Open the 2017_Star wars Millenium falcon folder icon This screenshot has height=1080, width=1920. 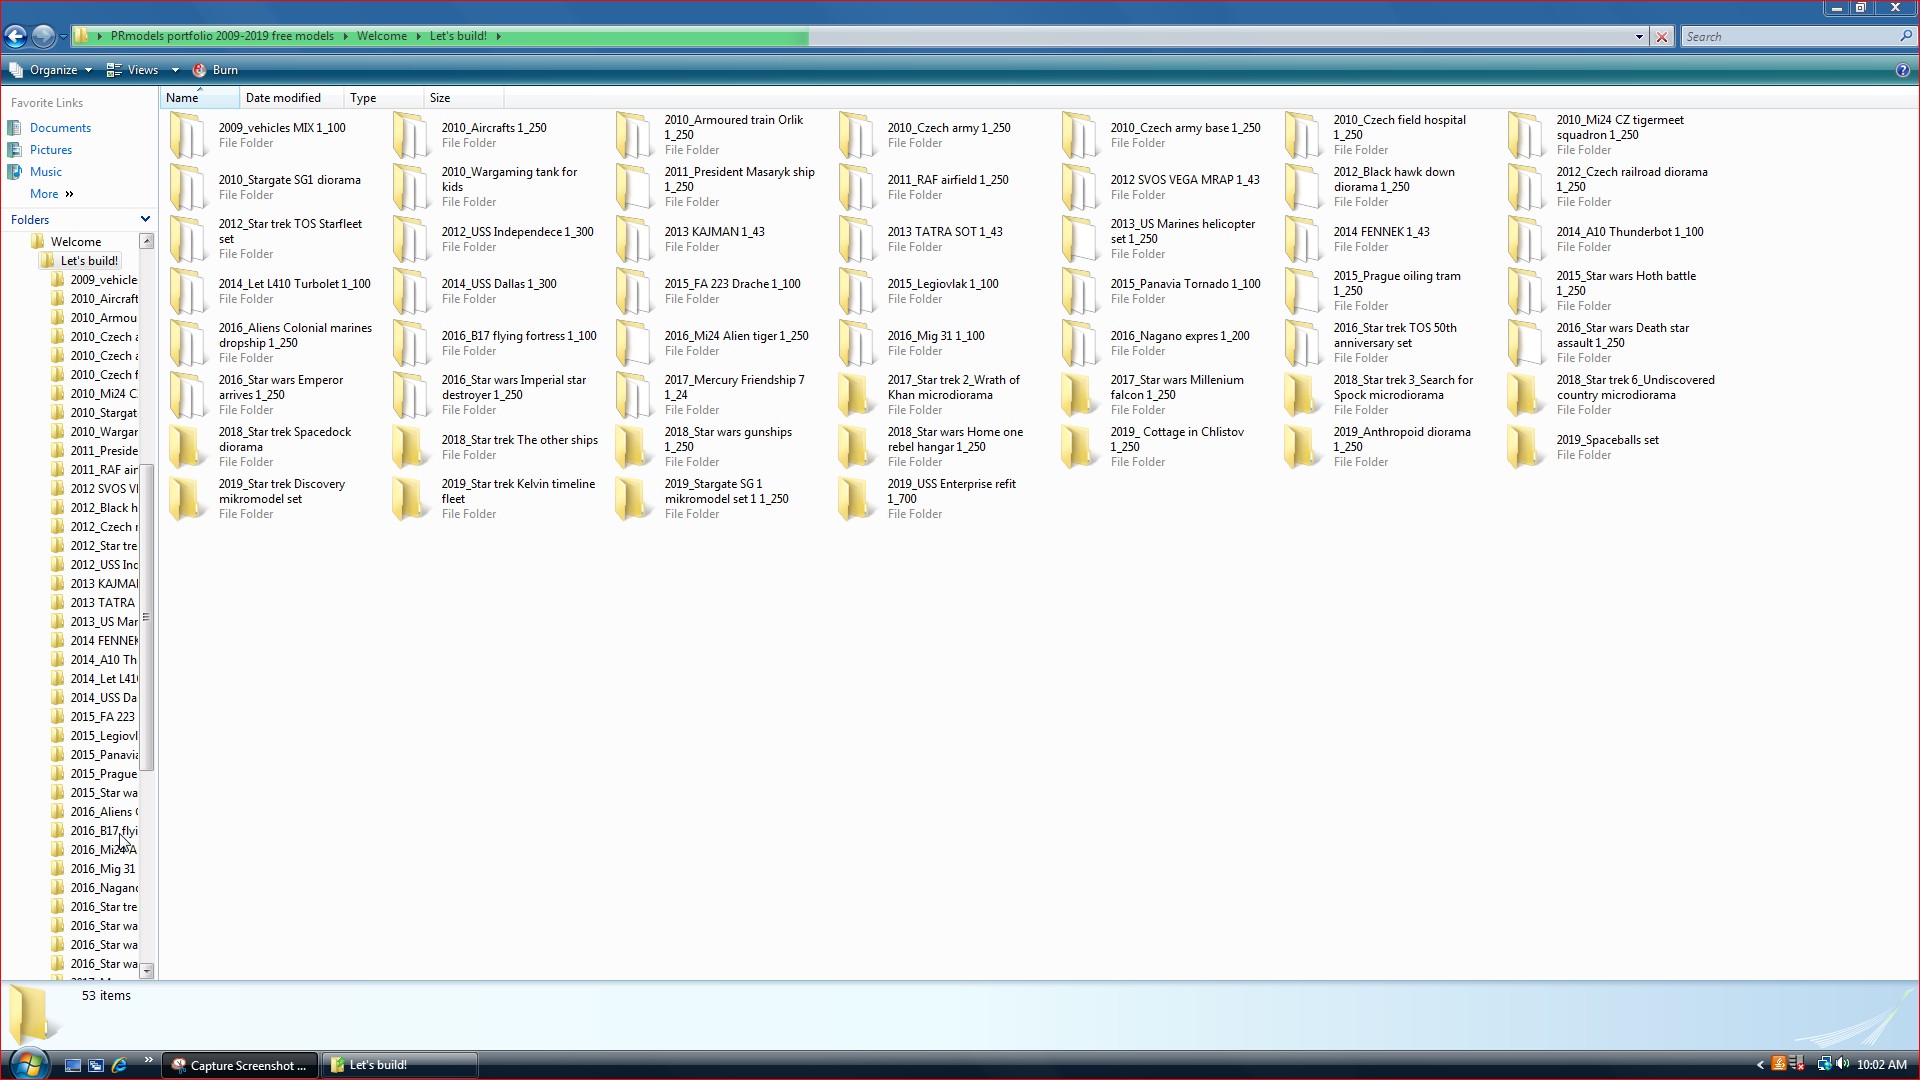click(x=1081, y=395)
